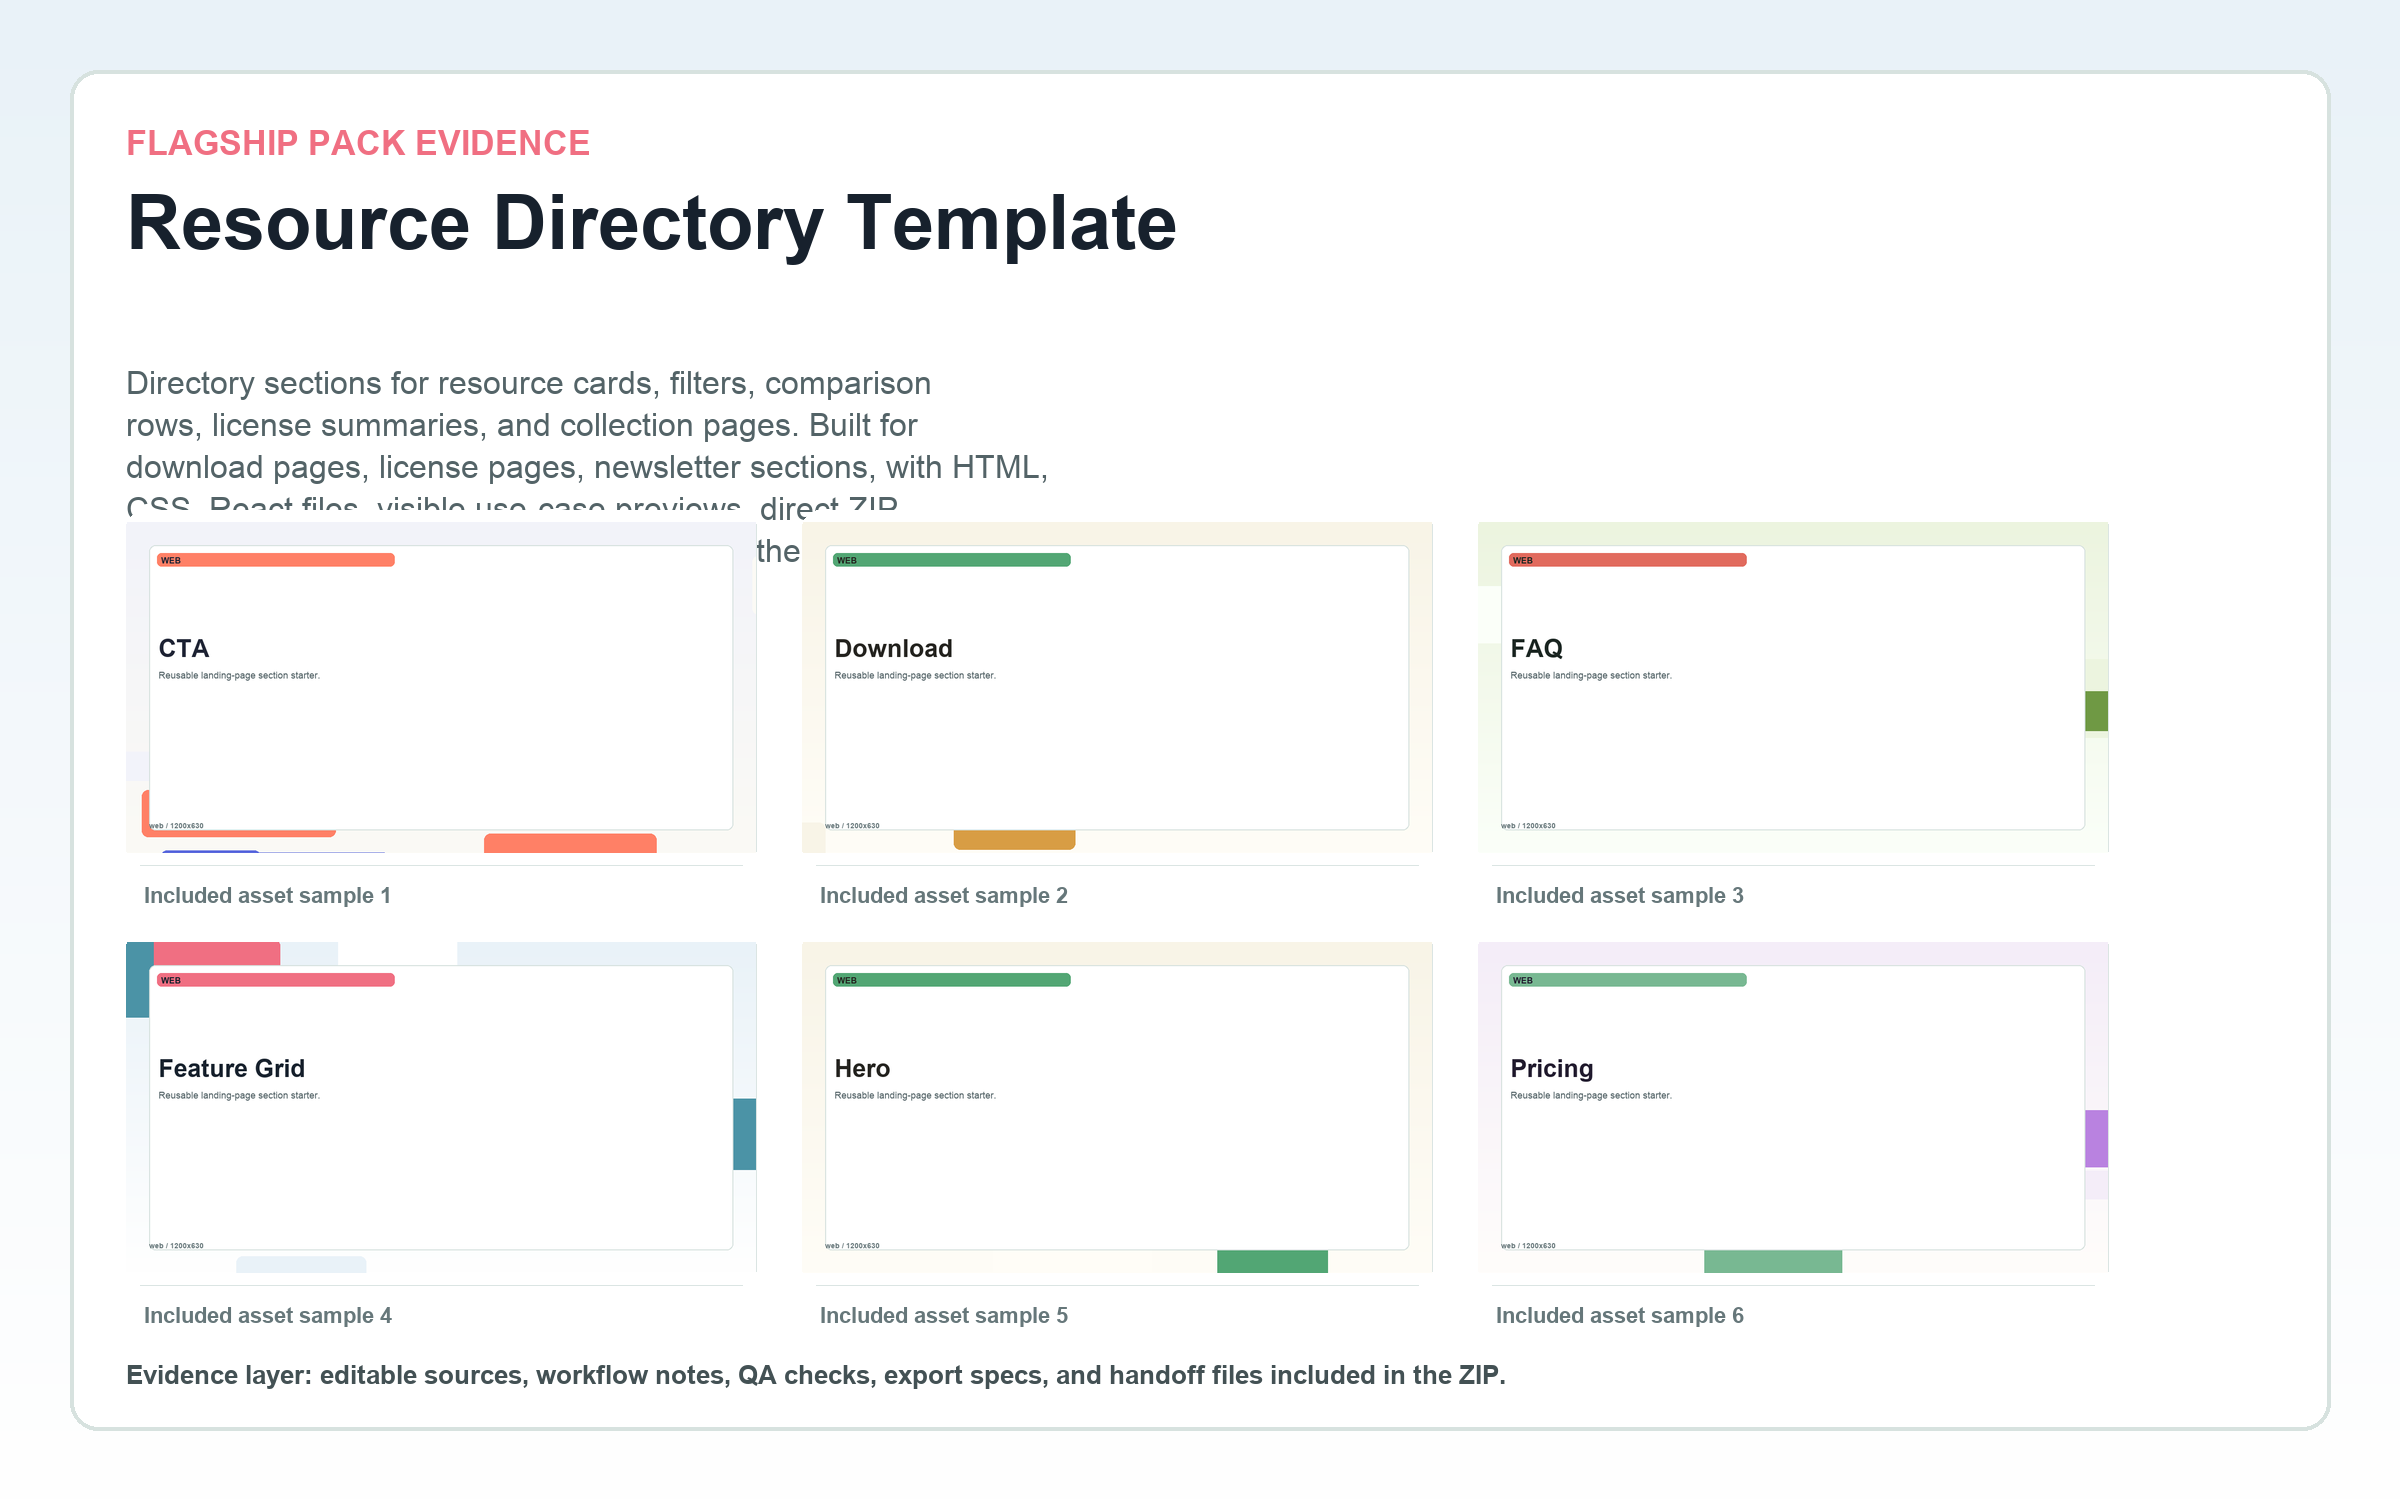The height and width of the screenshot is (1500, 2400).
Task: Click the 'Included asset sample 2' caption
Action: pyautogui.click(x=943, y=895)
